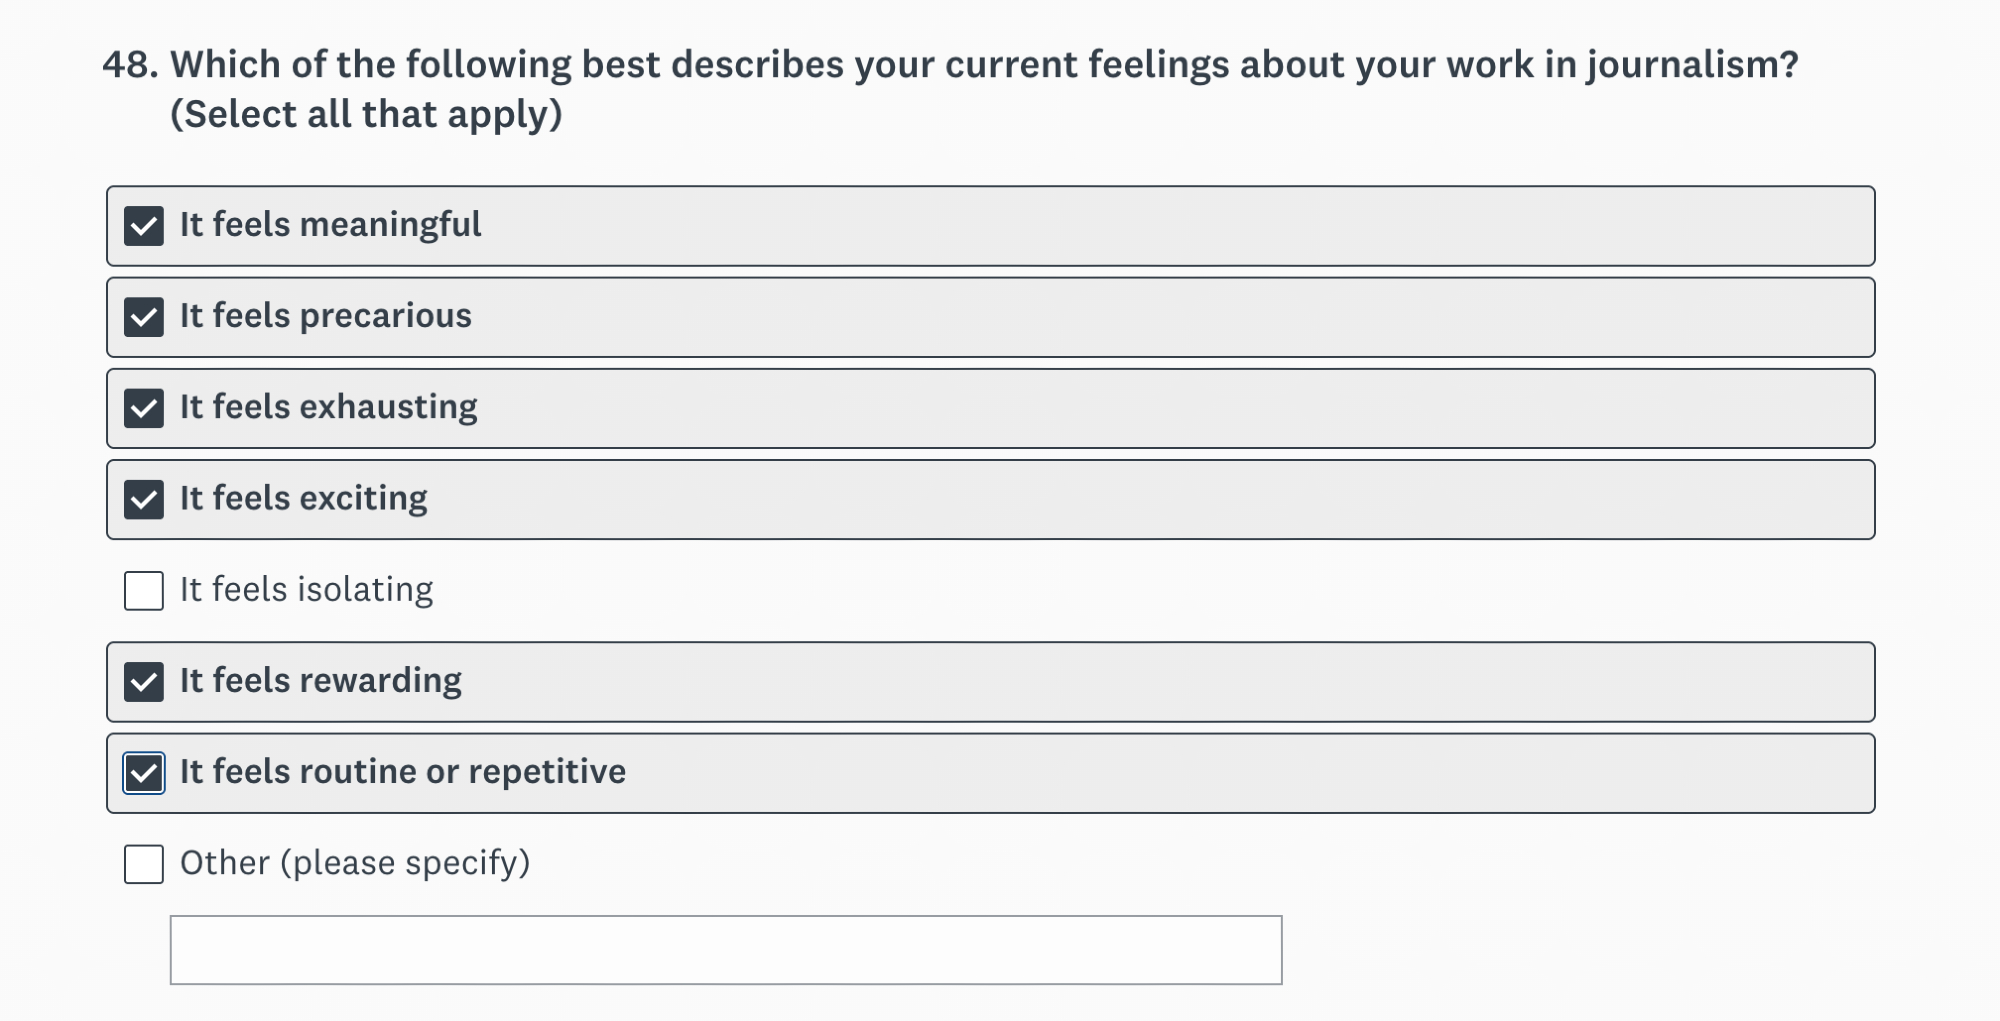2000x1021 pixels.
Task: Uncheck the 'It feels exhausting' checkbox
Action: 144,408
